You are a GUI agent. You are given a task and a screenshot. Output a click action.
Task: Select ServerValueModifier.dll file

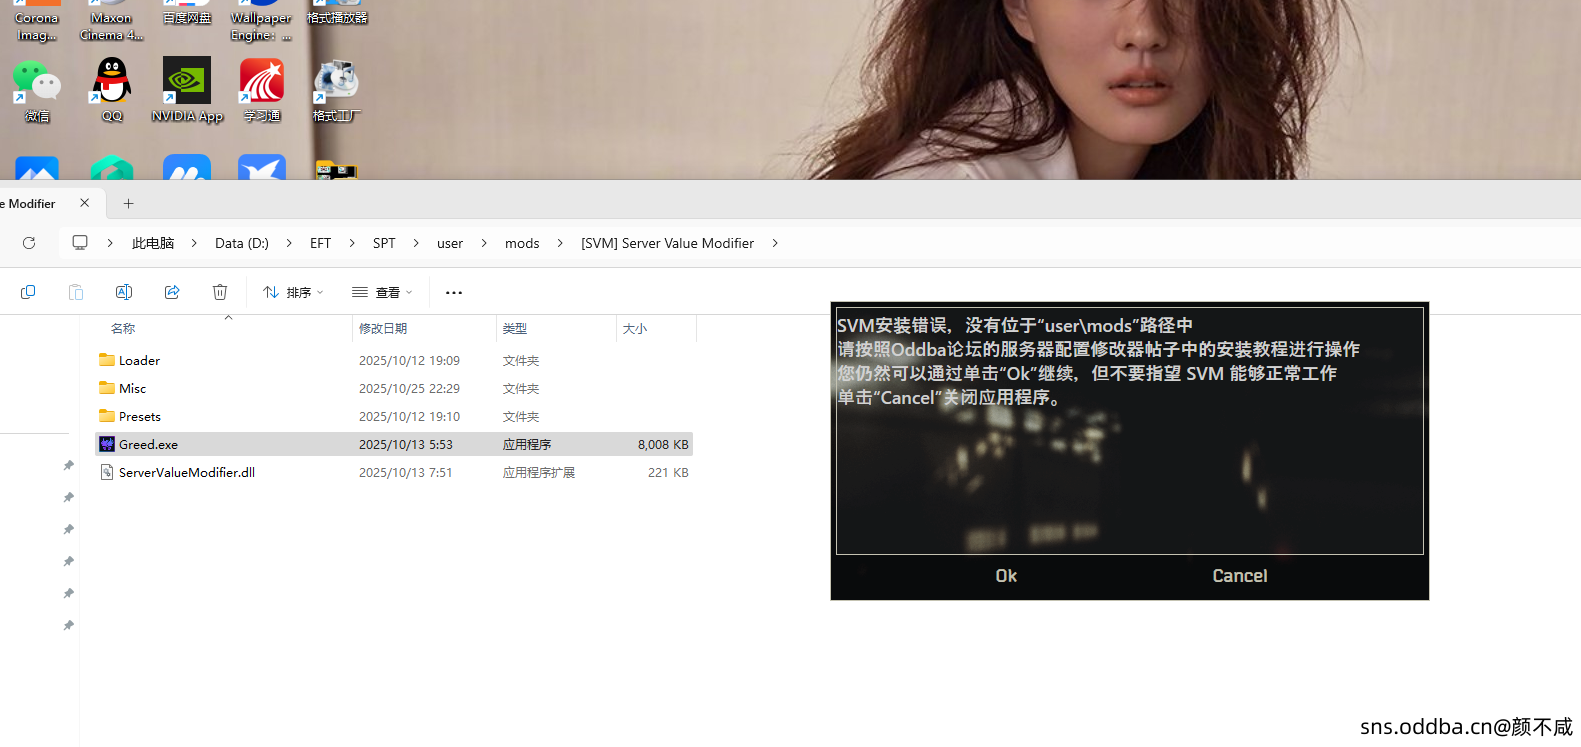(186, 473)
